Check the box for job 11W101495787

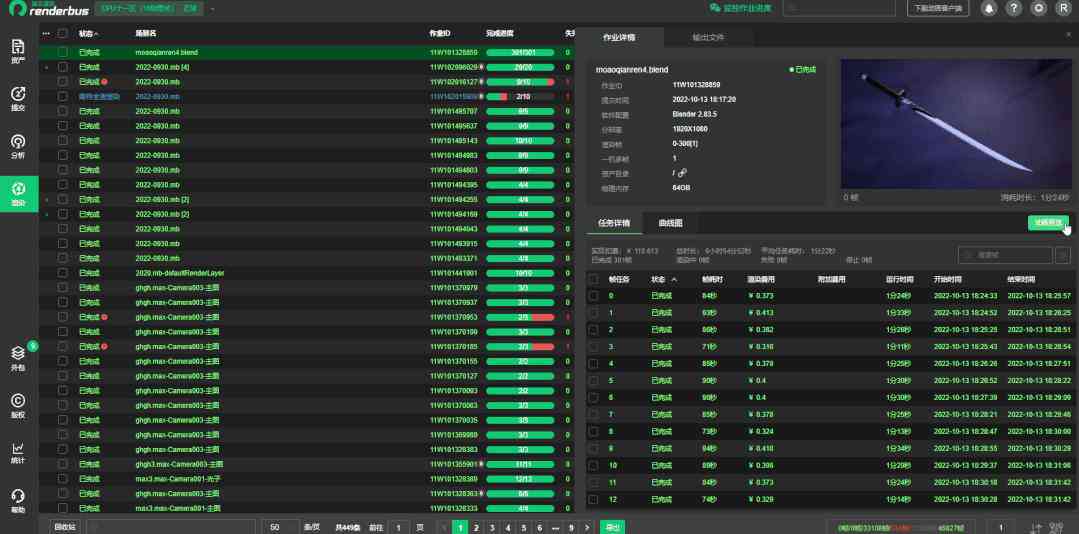pos(63,111)
